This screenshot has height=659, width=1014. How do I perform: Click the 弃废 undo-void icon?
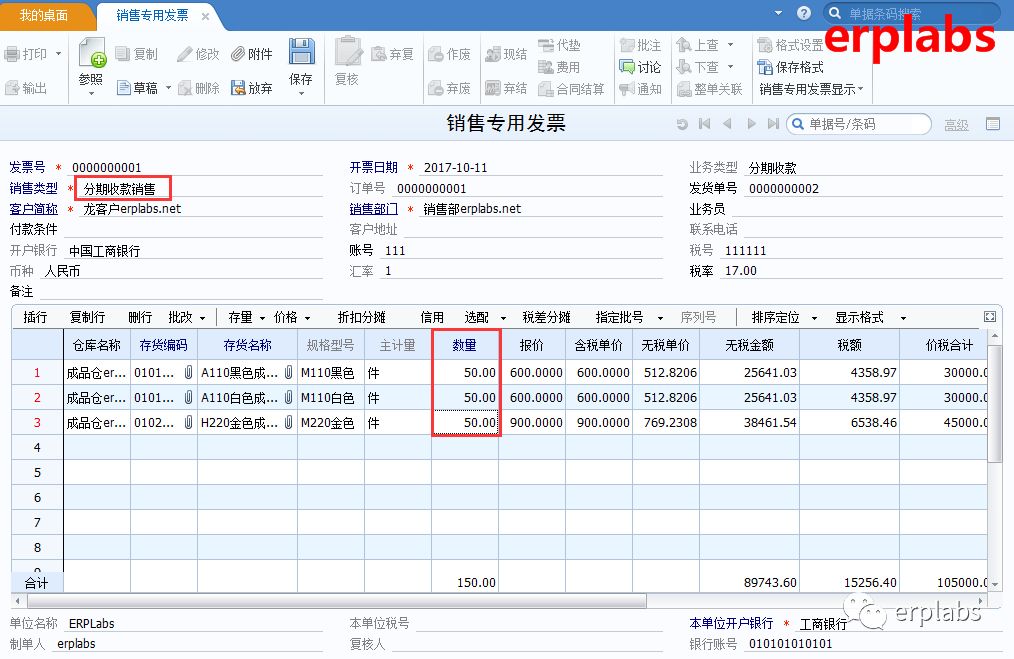coord(435,88)
